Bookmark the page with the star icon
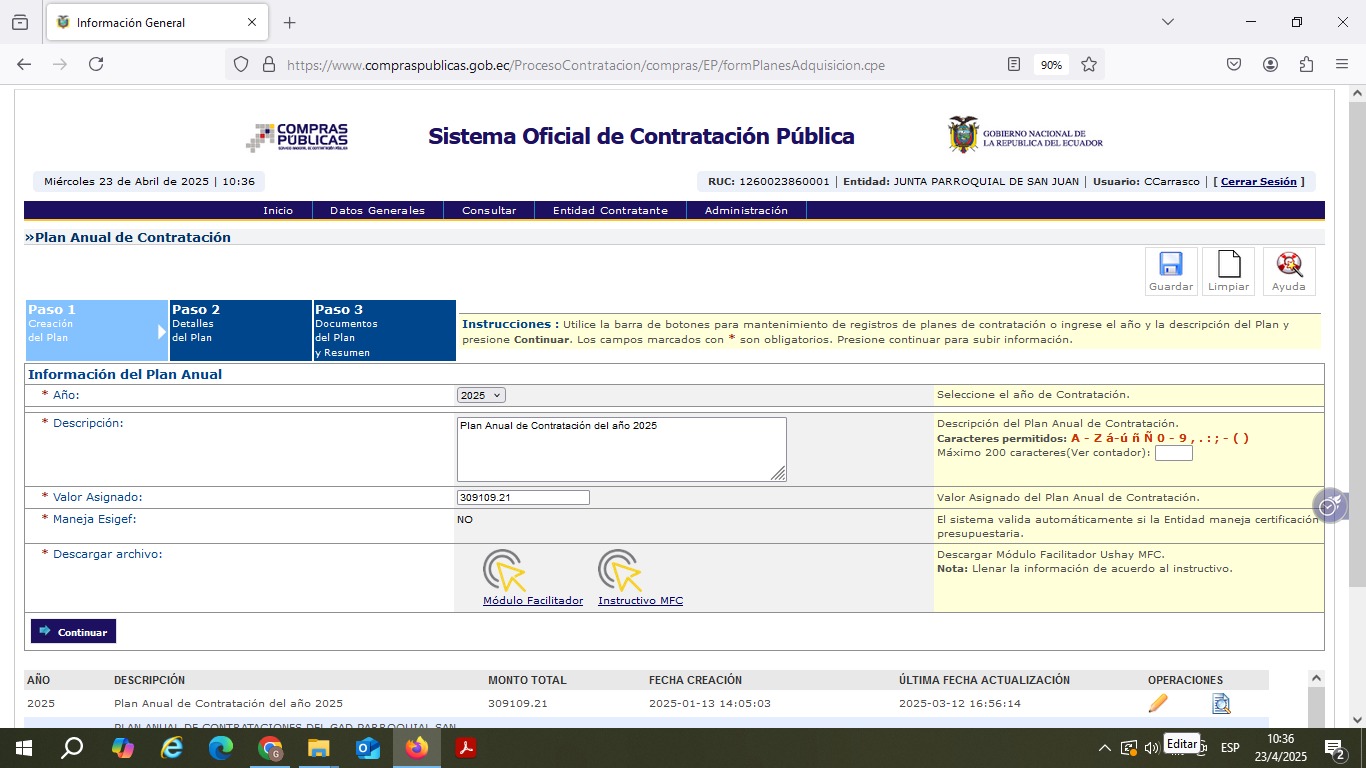This screenshot has height=768, width=1366. 1089,64
